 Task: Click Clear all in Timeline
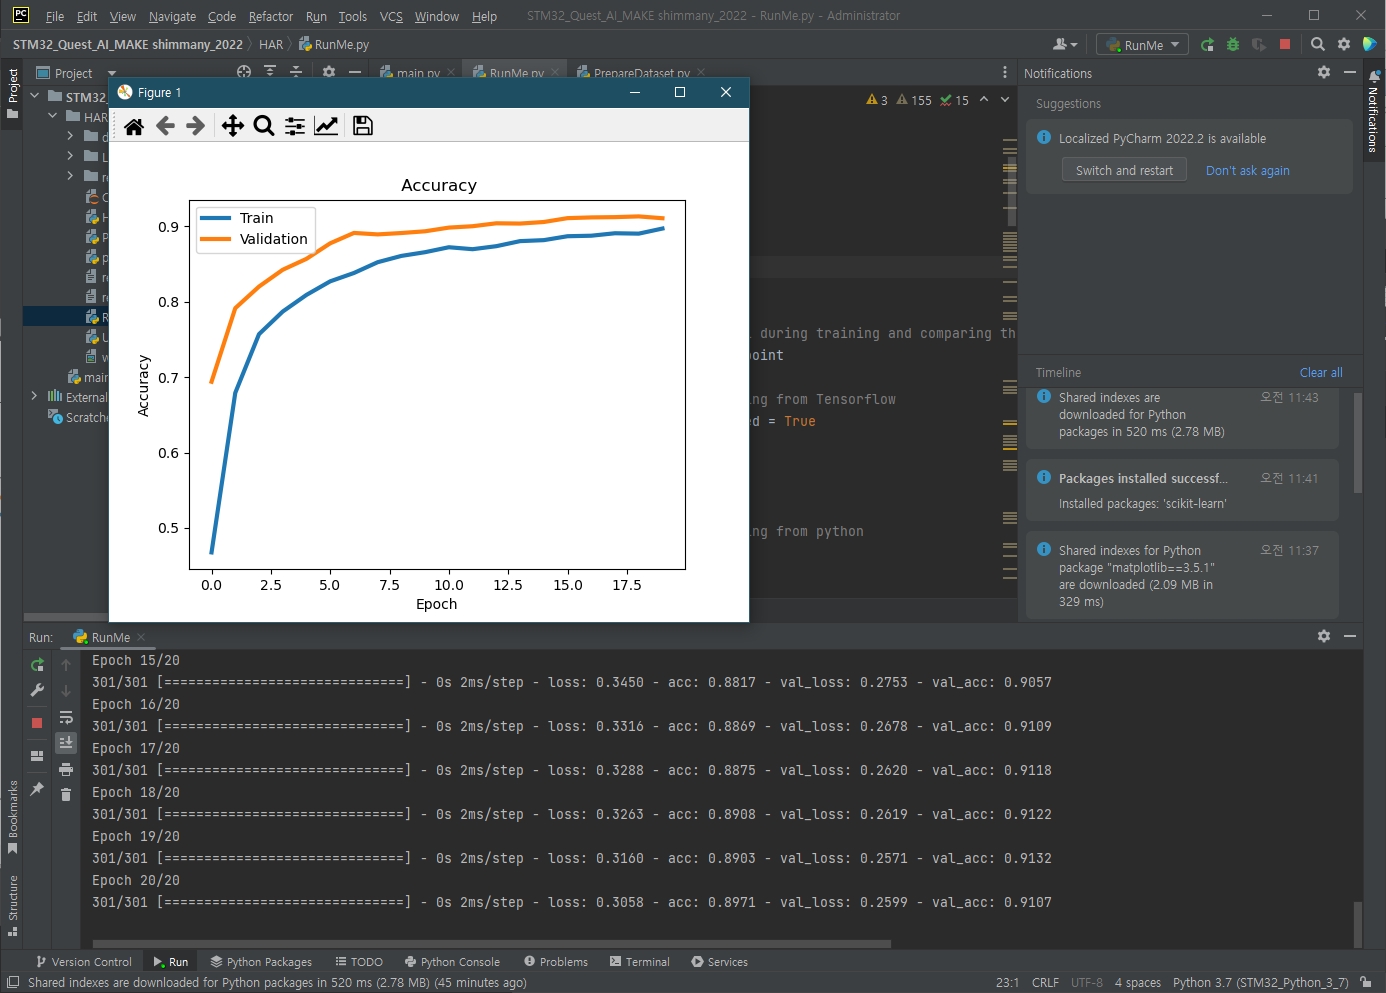point(1321,372)
